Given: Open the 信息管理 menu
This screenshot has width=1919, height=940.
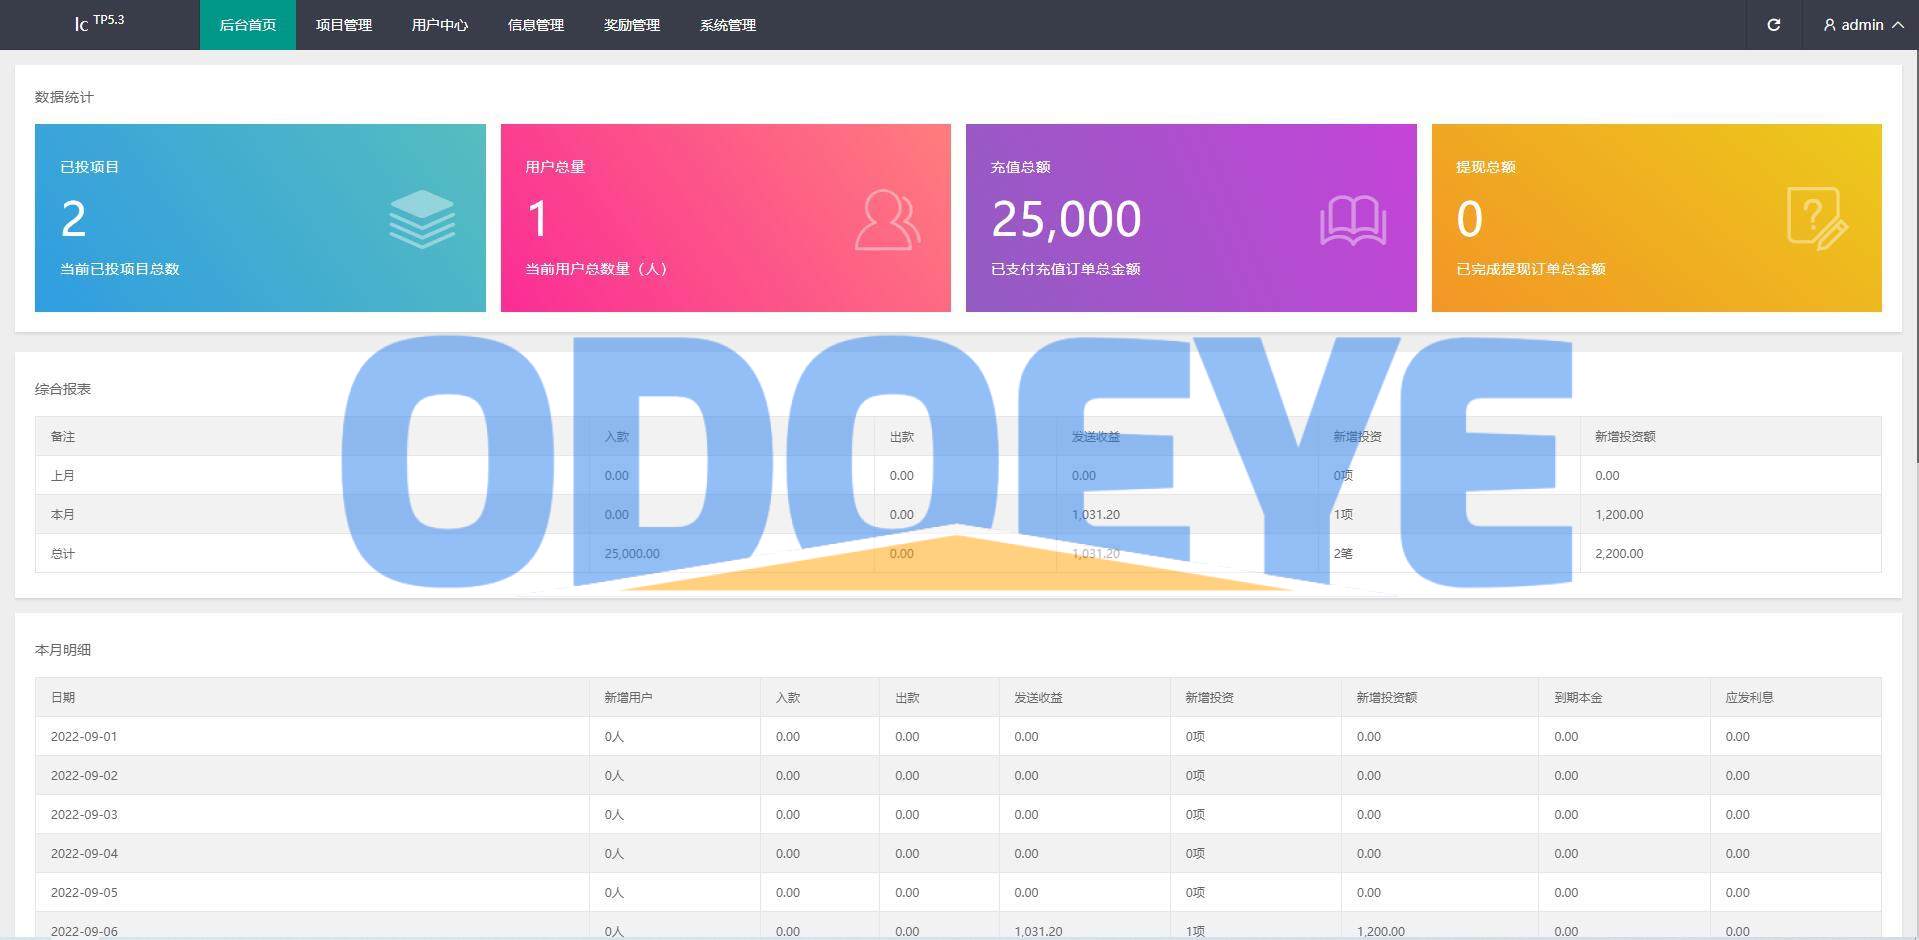Looking at the screenshot, I should [x=536, y=25].
